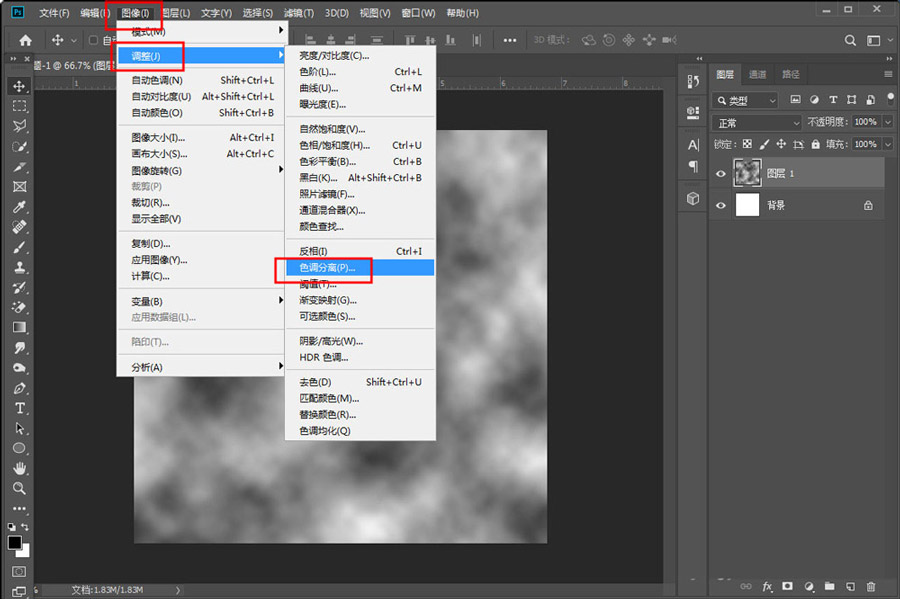Click the 图层 1 layer thumbnail
This screenshot has width=900, height=599.
[747, 173]
